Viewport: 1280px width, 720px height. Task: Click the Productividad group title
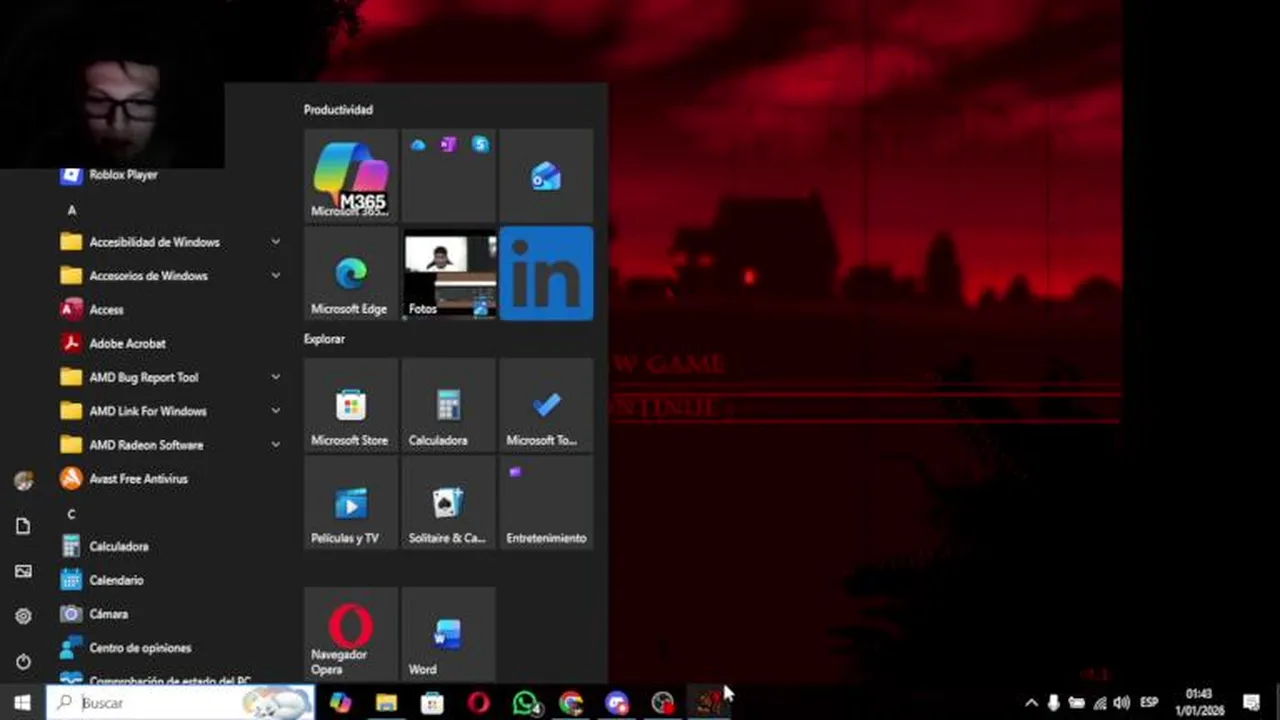coord(338,110)
